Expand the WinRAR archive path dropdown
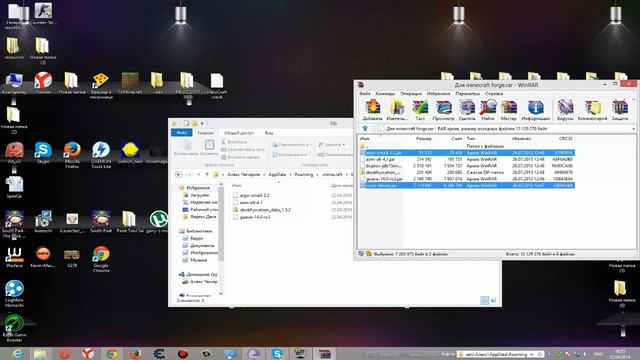The width and height of the screenshot is (640, 360). (633, 129)
